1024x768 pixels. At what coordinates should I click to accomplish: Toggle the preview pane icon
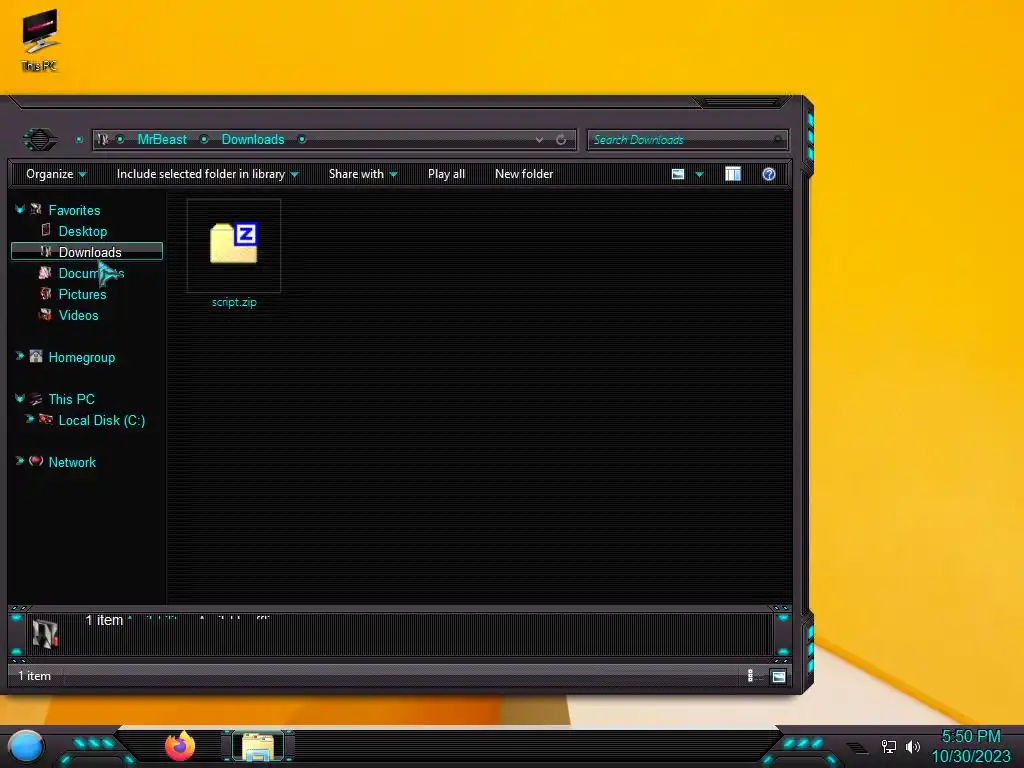[x=733, y=174]
